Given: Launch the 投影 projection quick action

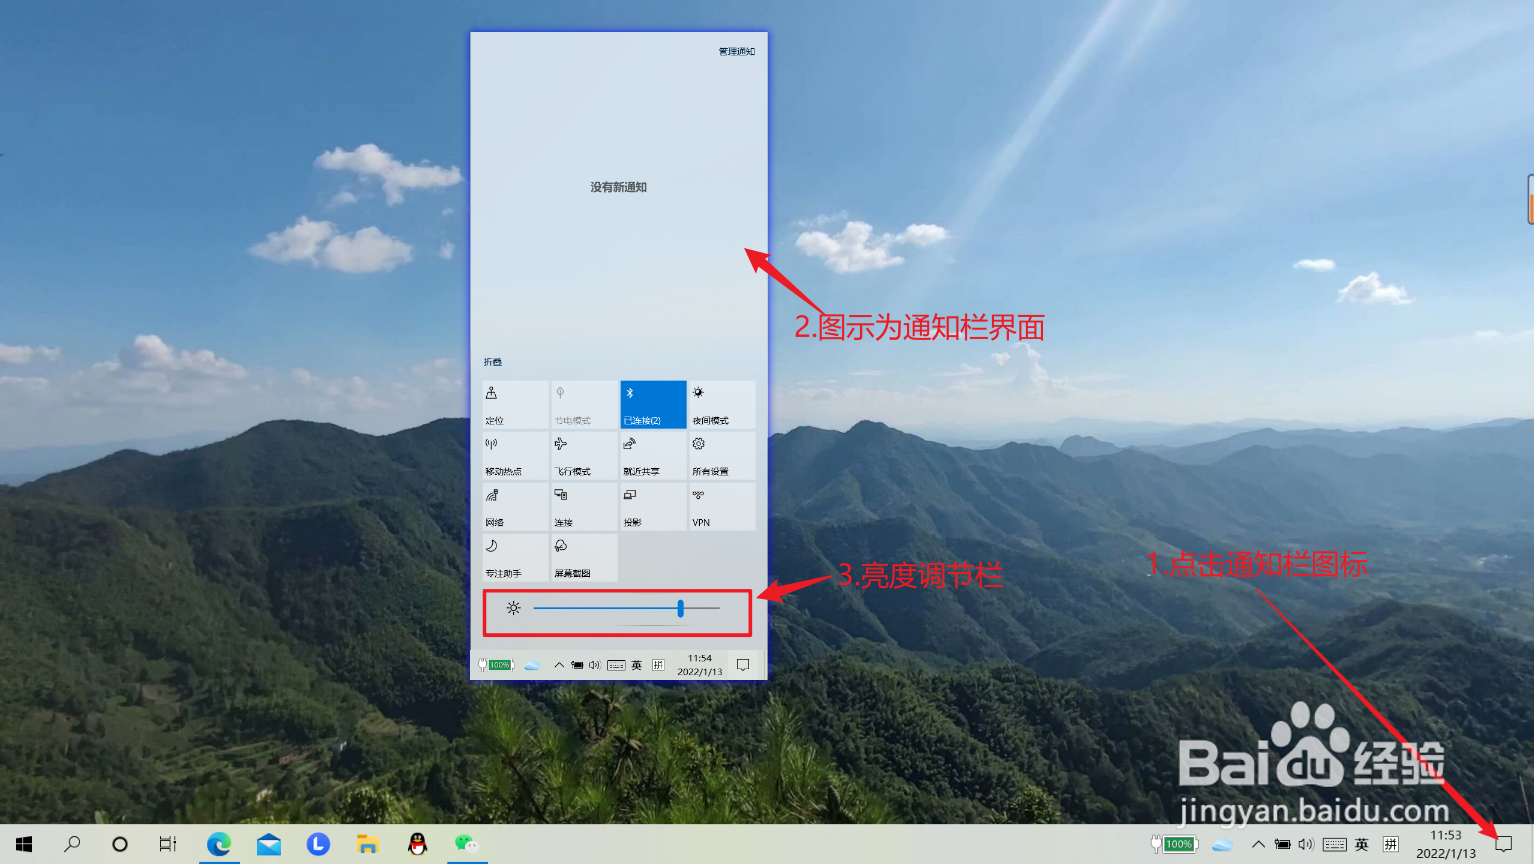Looking at the screenshot, I should (x=653, y=506).
